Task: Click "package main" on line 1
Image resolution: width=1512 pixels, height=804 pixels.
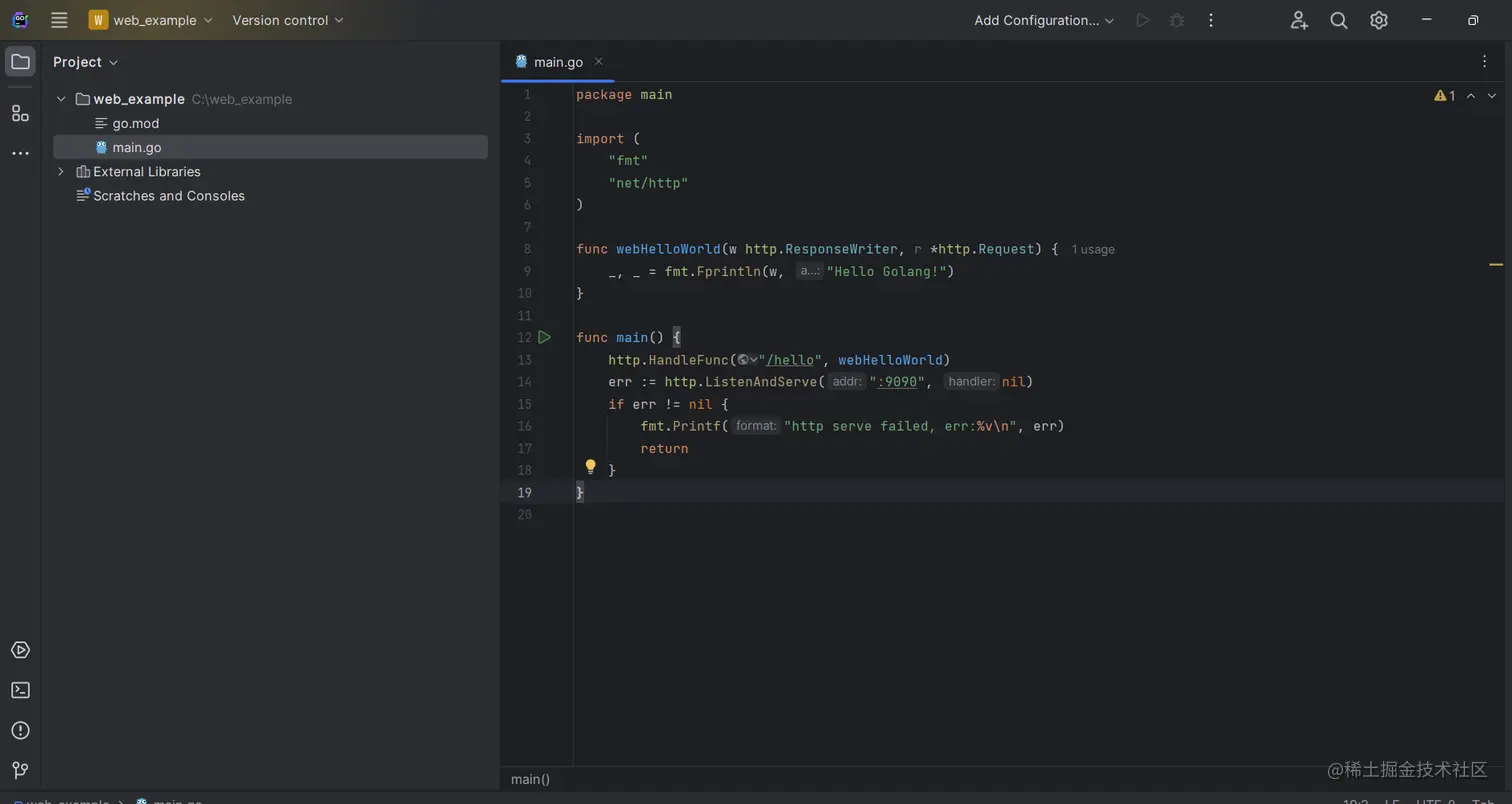Action: (x=624, y=95)
